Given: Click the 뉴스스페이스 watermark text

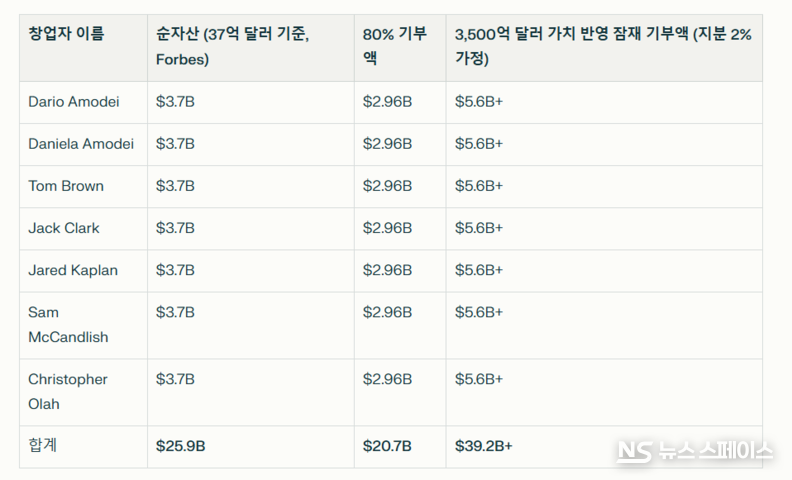Looking at the screenshot, I should (x=714, y=451).
